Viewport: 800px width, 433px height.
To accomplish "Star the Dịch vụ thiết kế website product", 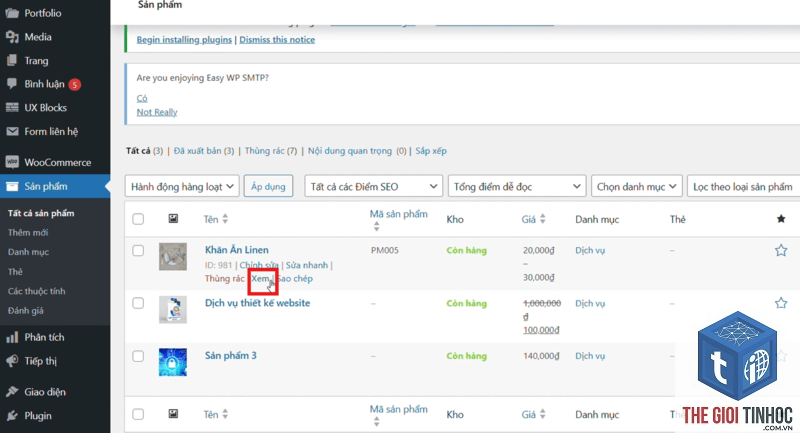I will [x=781, y=303].
